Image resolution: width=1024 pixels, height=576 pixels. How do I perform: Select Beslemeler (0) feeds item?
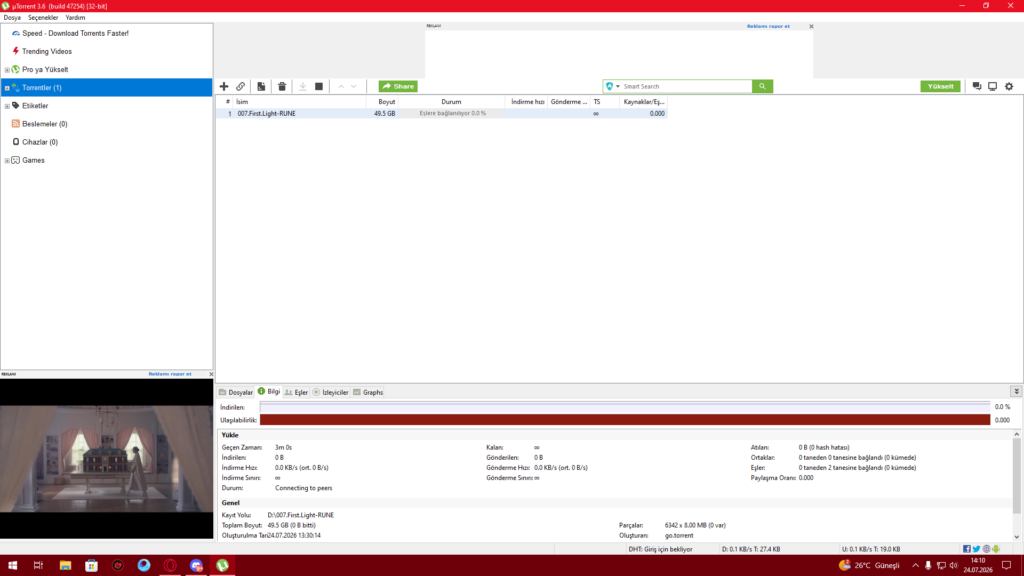(x=44, y=124)
